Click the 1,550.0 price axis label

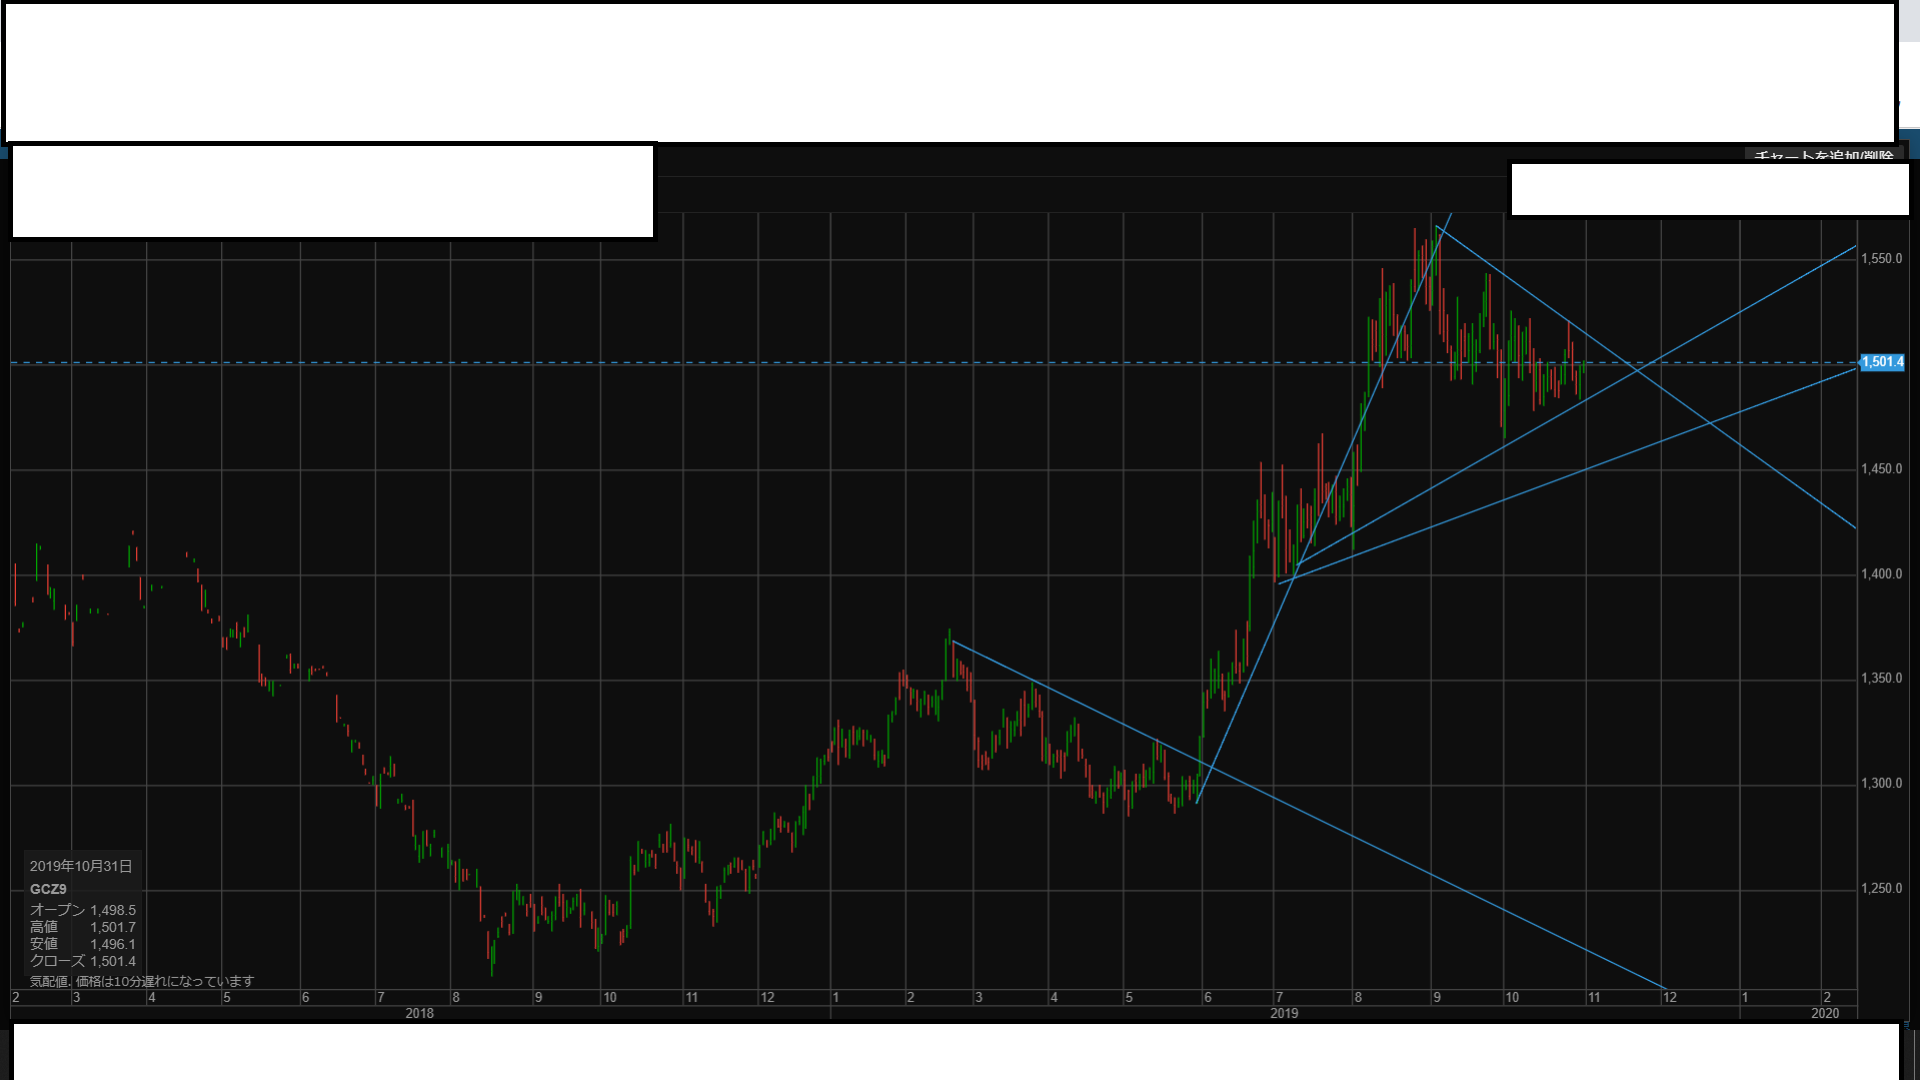click(x=1881, y=259)
